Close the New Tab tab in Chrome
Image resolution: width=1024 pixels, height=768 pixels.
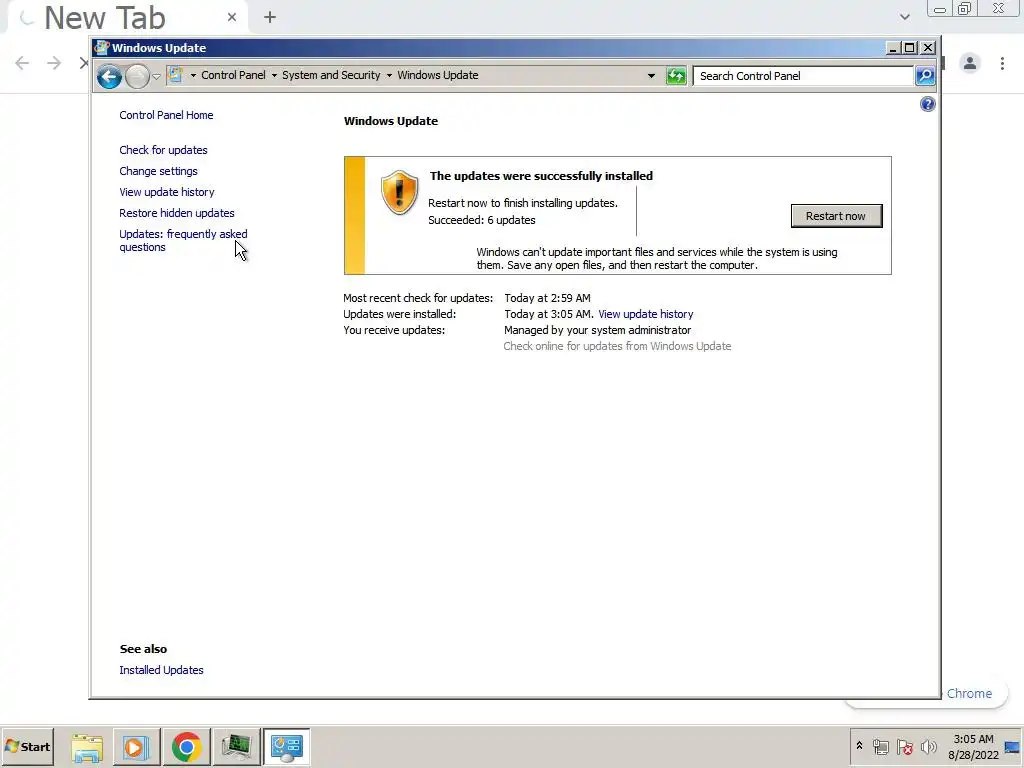232,18
